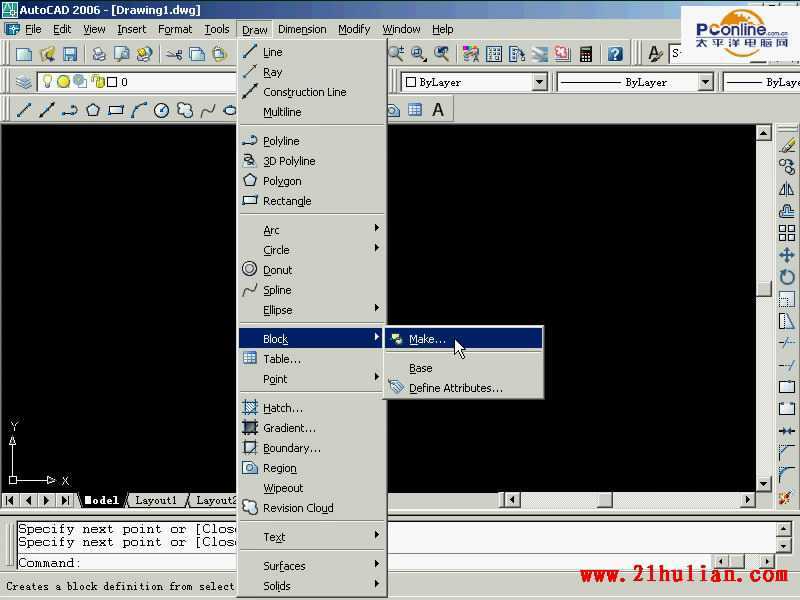This screenshot has height=600, width=800.
Task: Toggle layer 0 freeze/thaw sun icon
Action: point(63,82)
